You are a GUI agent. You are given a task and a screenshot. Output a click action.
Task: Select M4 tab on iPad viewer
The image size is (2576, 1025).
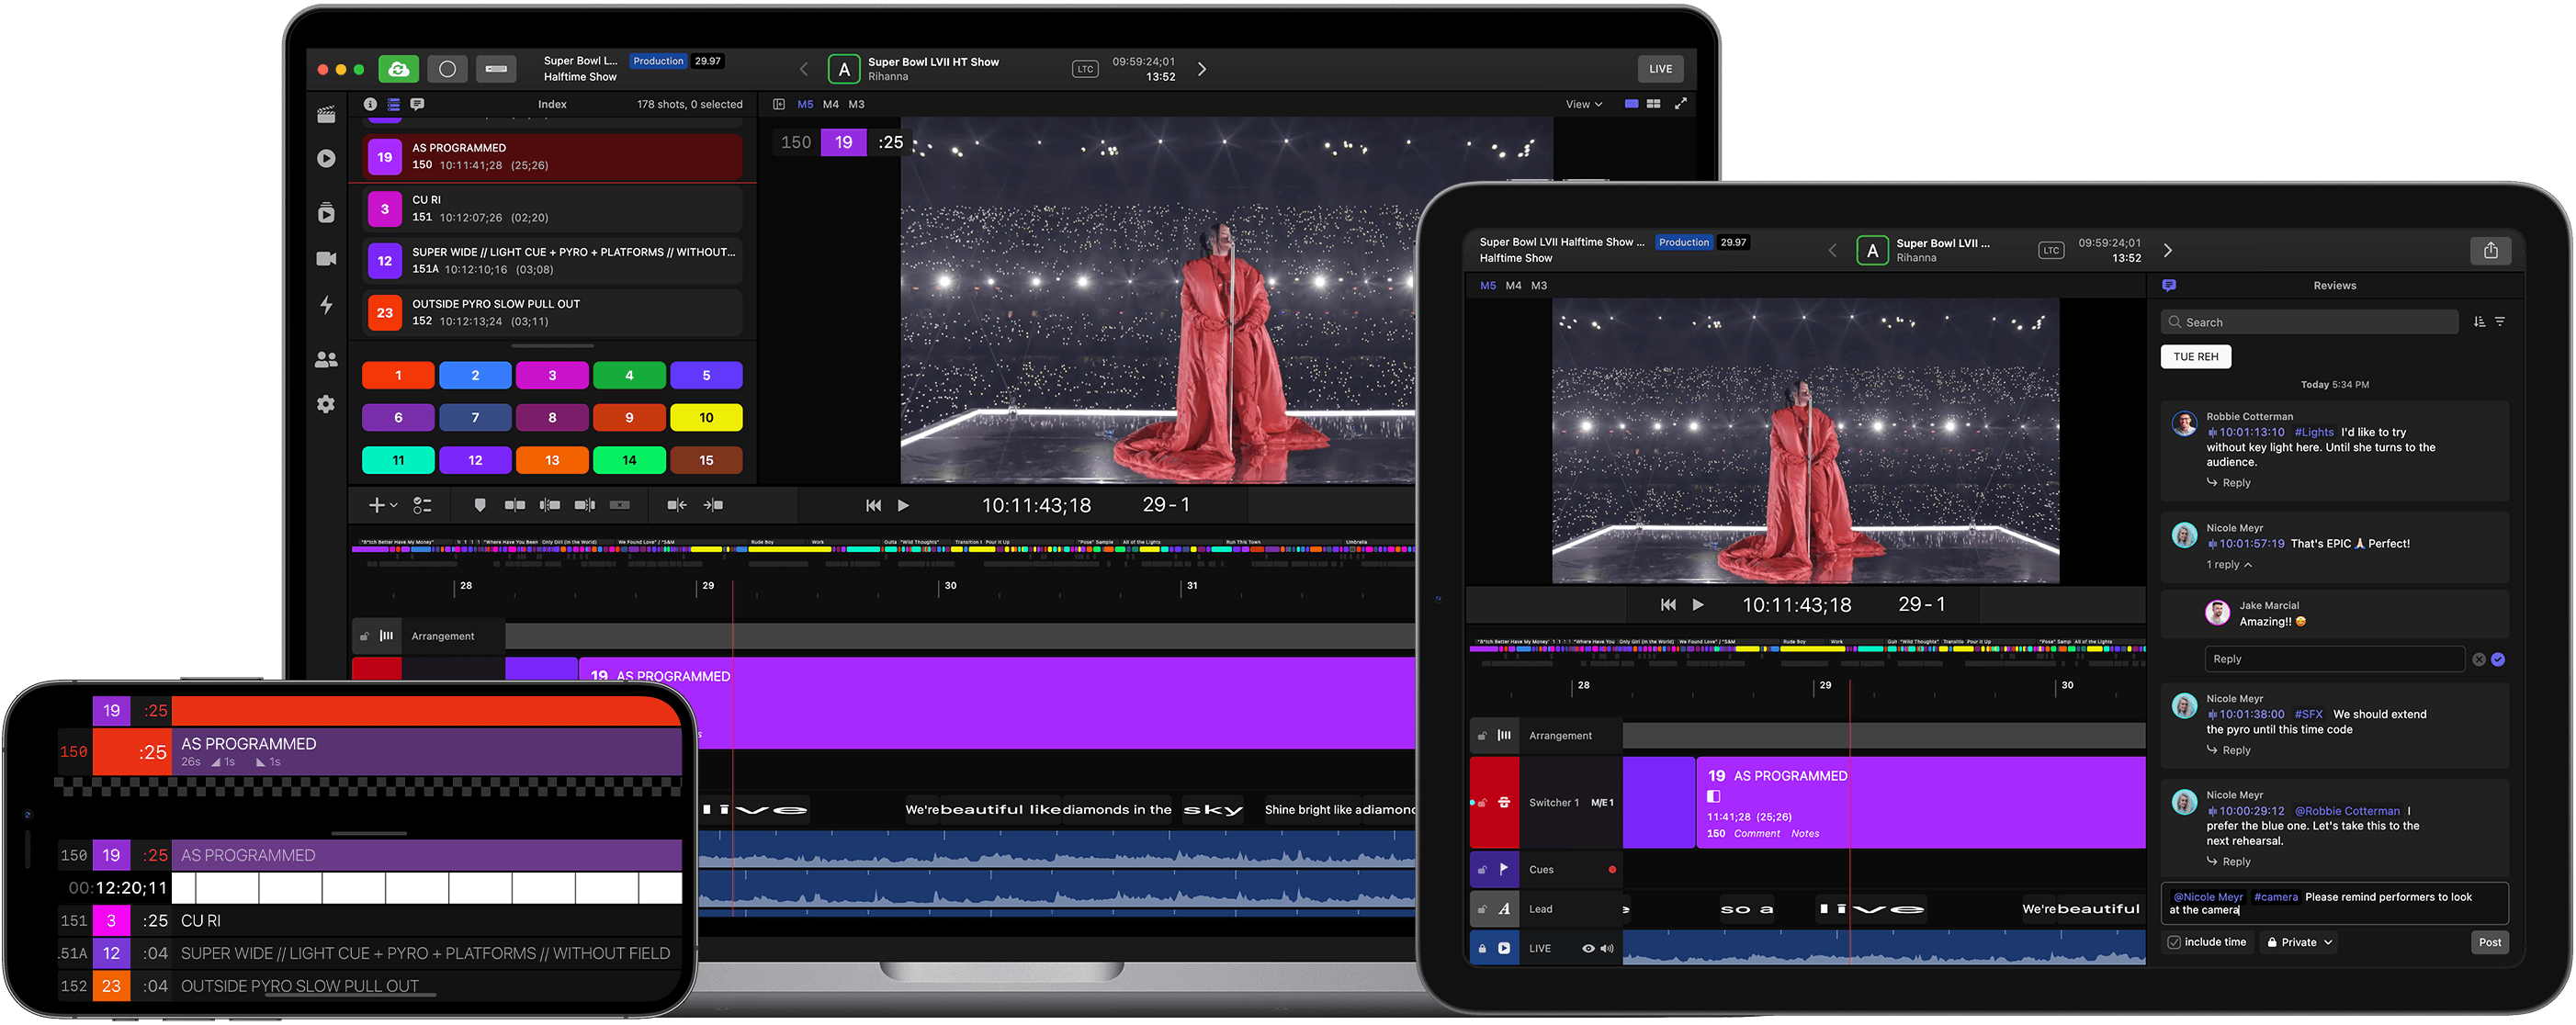[1513, 285]
